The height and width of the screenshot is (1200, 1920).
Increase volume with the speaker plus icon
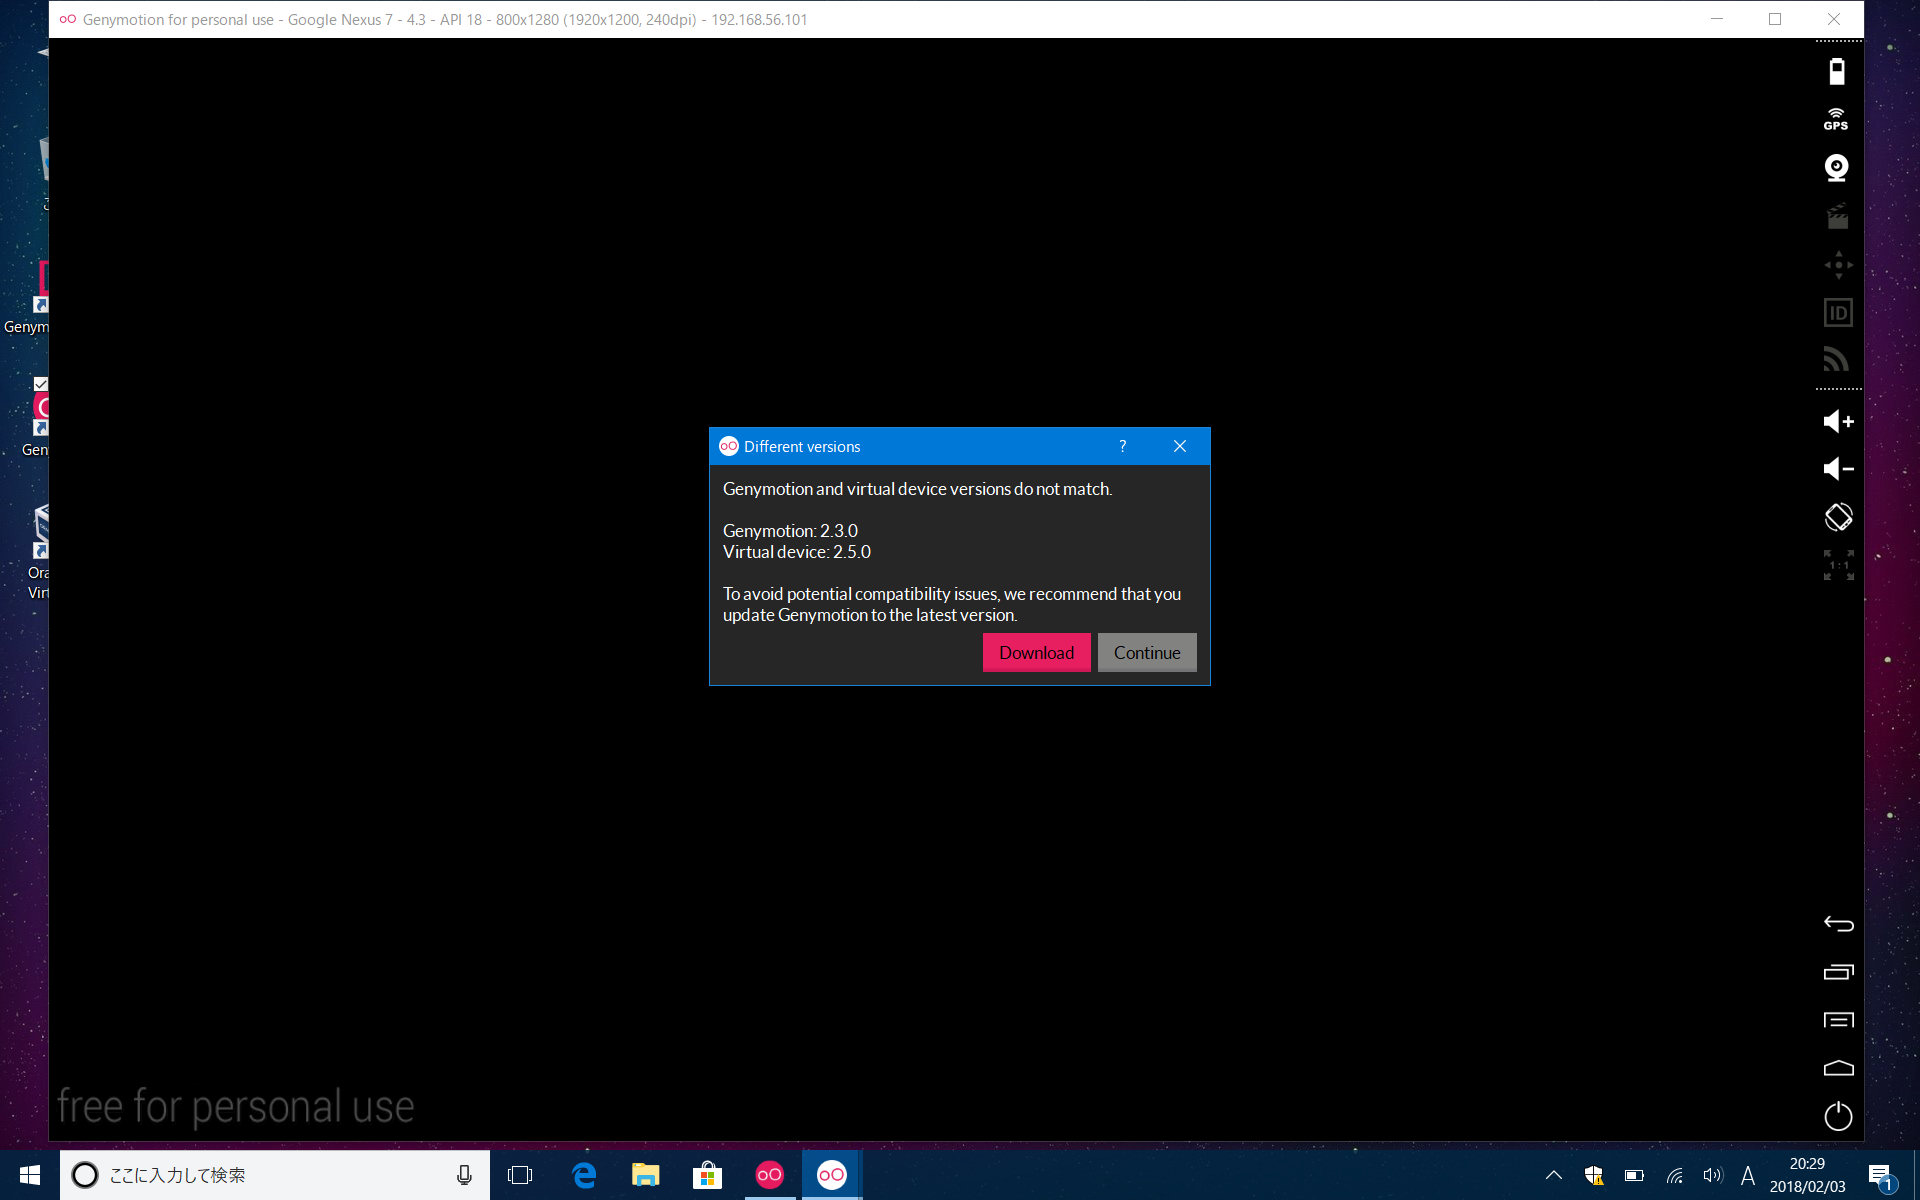[1838, 421]
